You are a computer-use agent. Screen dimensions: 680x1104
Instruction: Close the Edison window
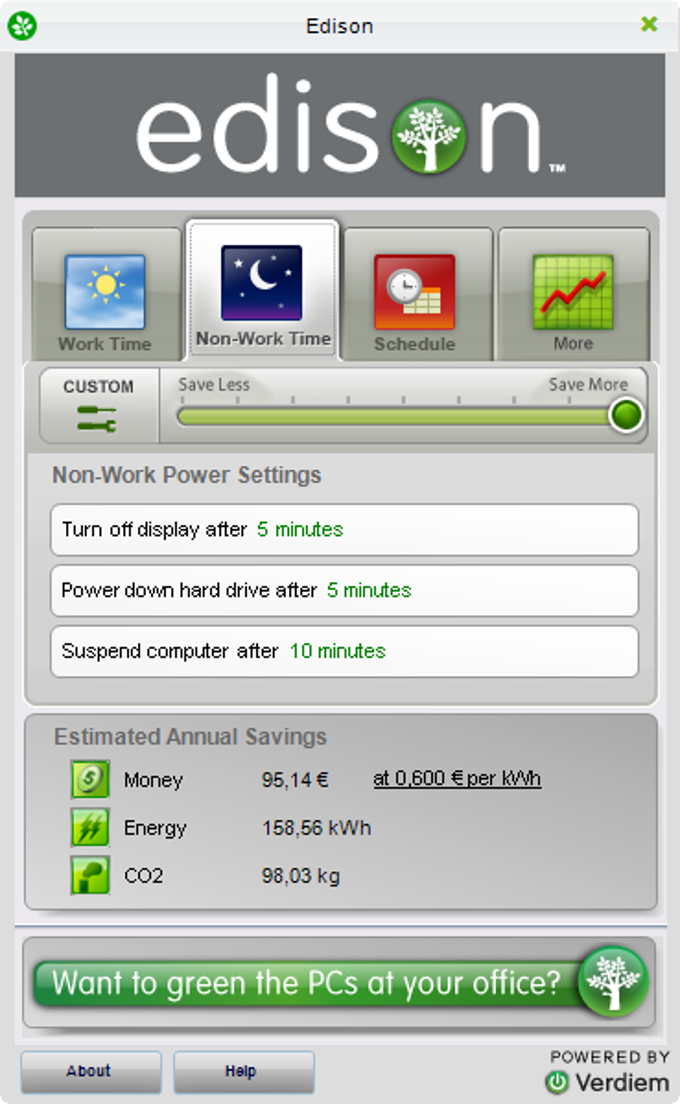[x=649, y=25]
